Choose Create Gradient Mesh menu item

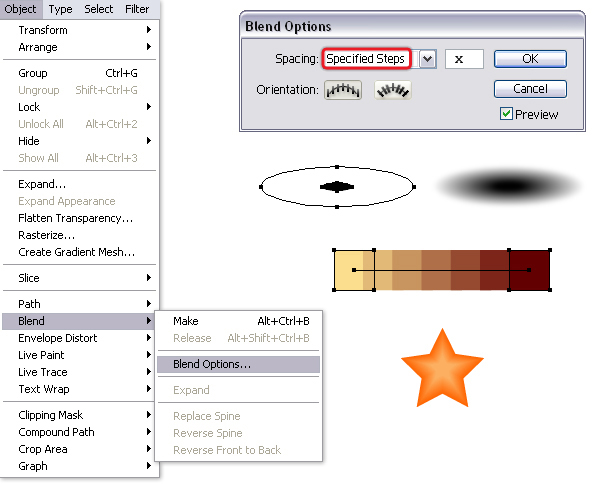click(76, 252)
